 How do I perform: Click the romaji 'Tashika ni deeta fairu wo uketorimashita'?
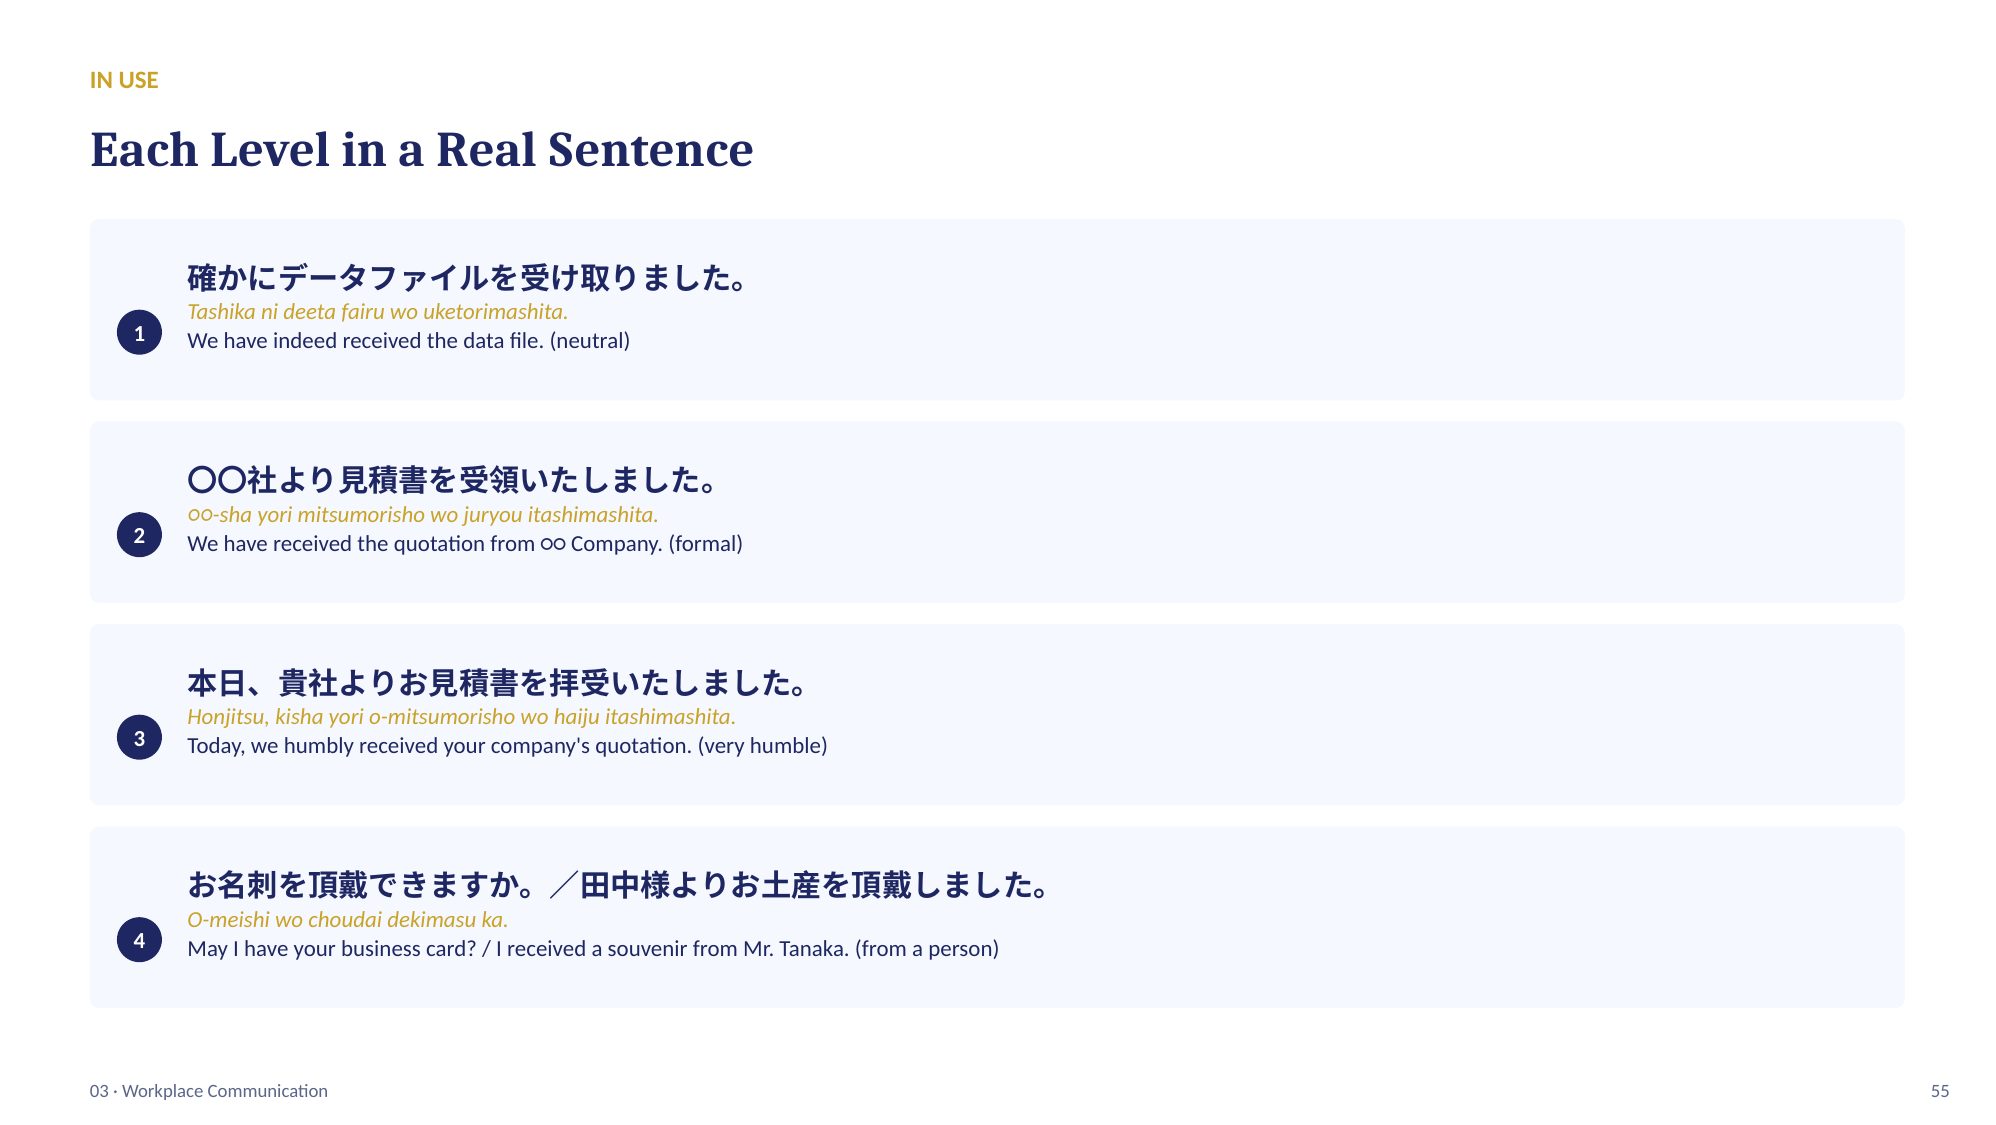pos(377,312)
